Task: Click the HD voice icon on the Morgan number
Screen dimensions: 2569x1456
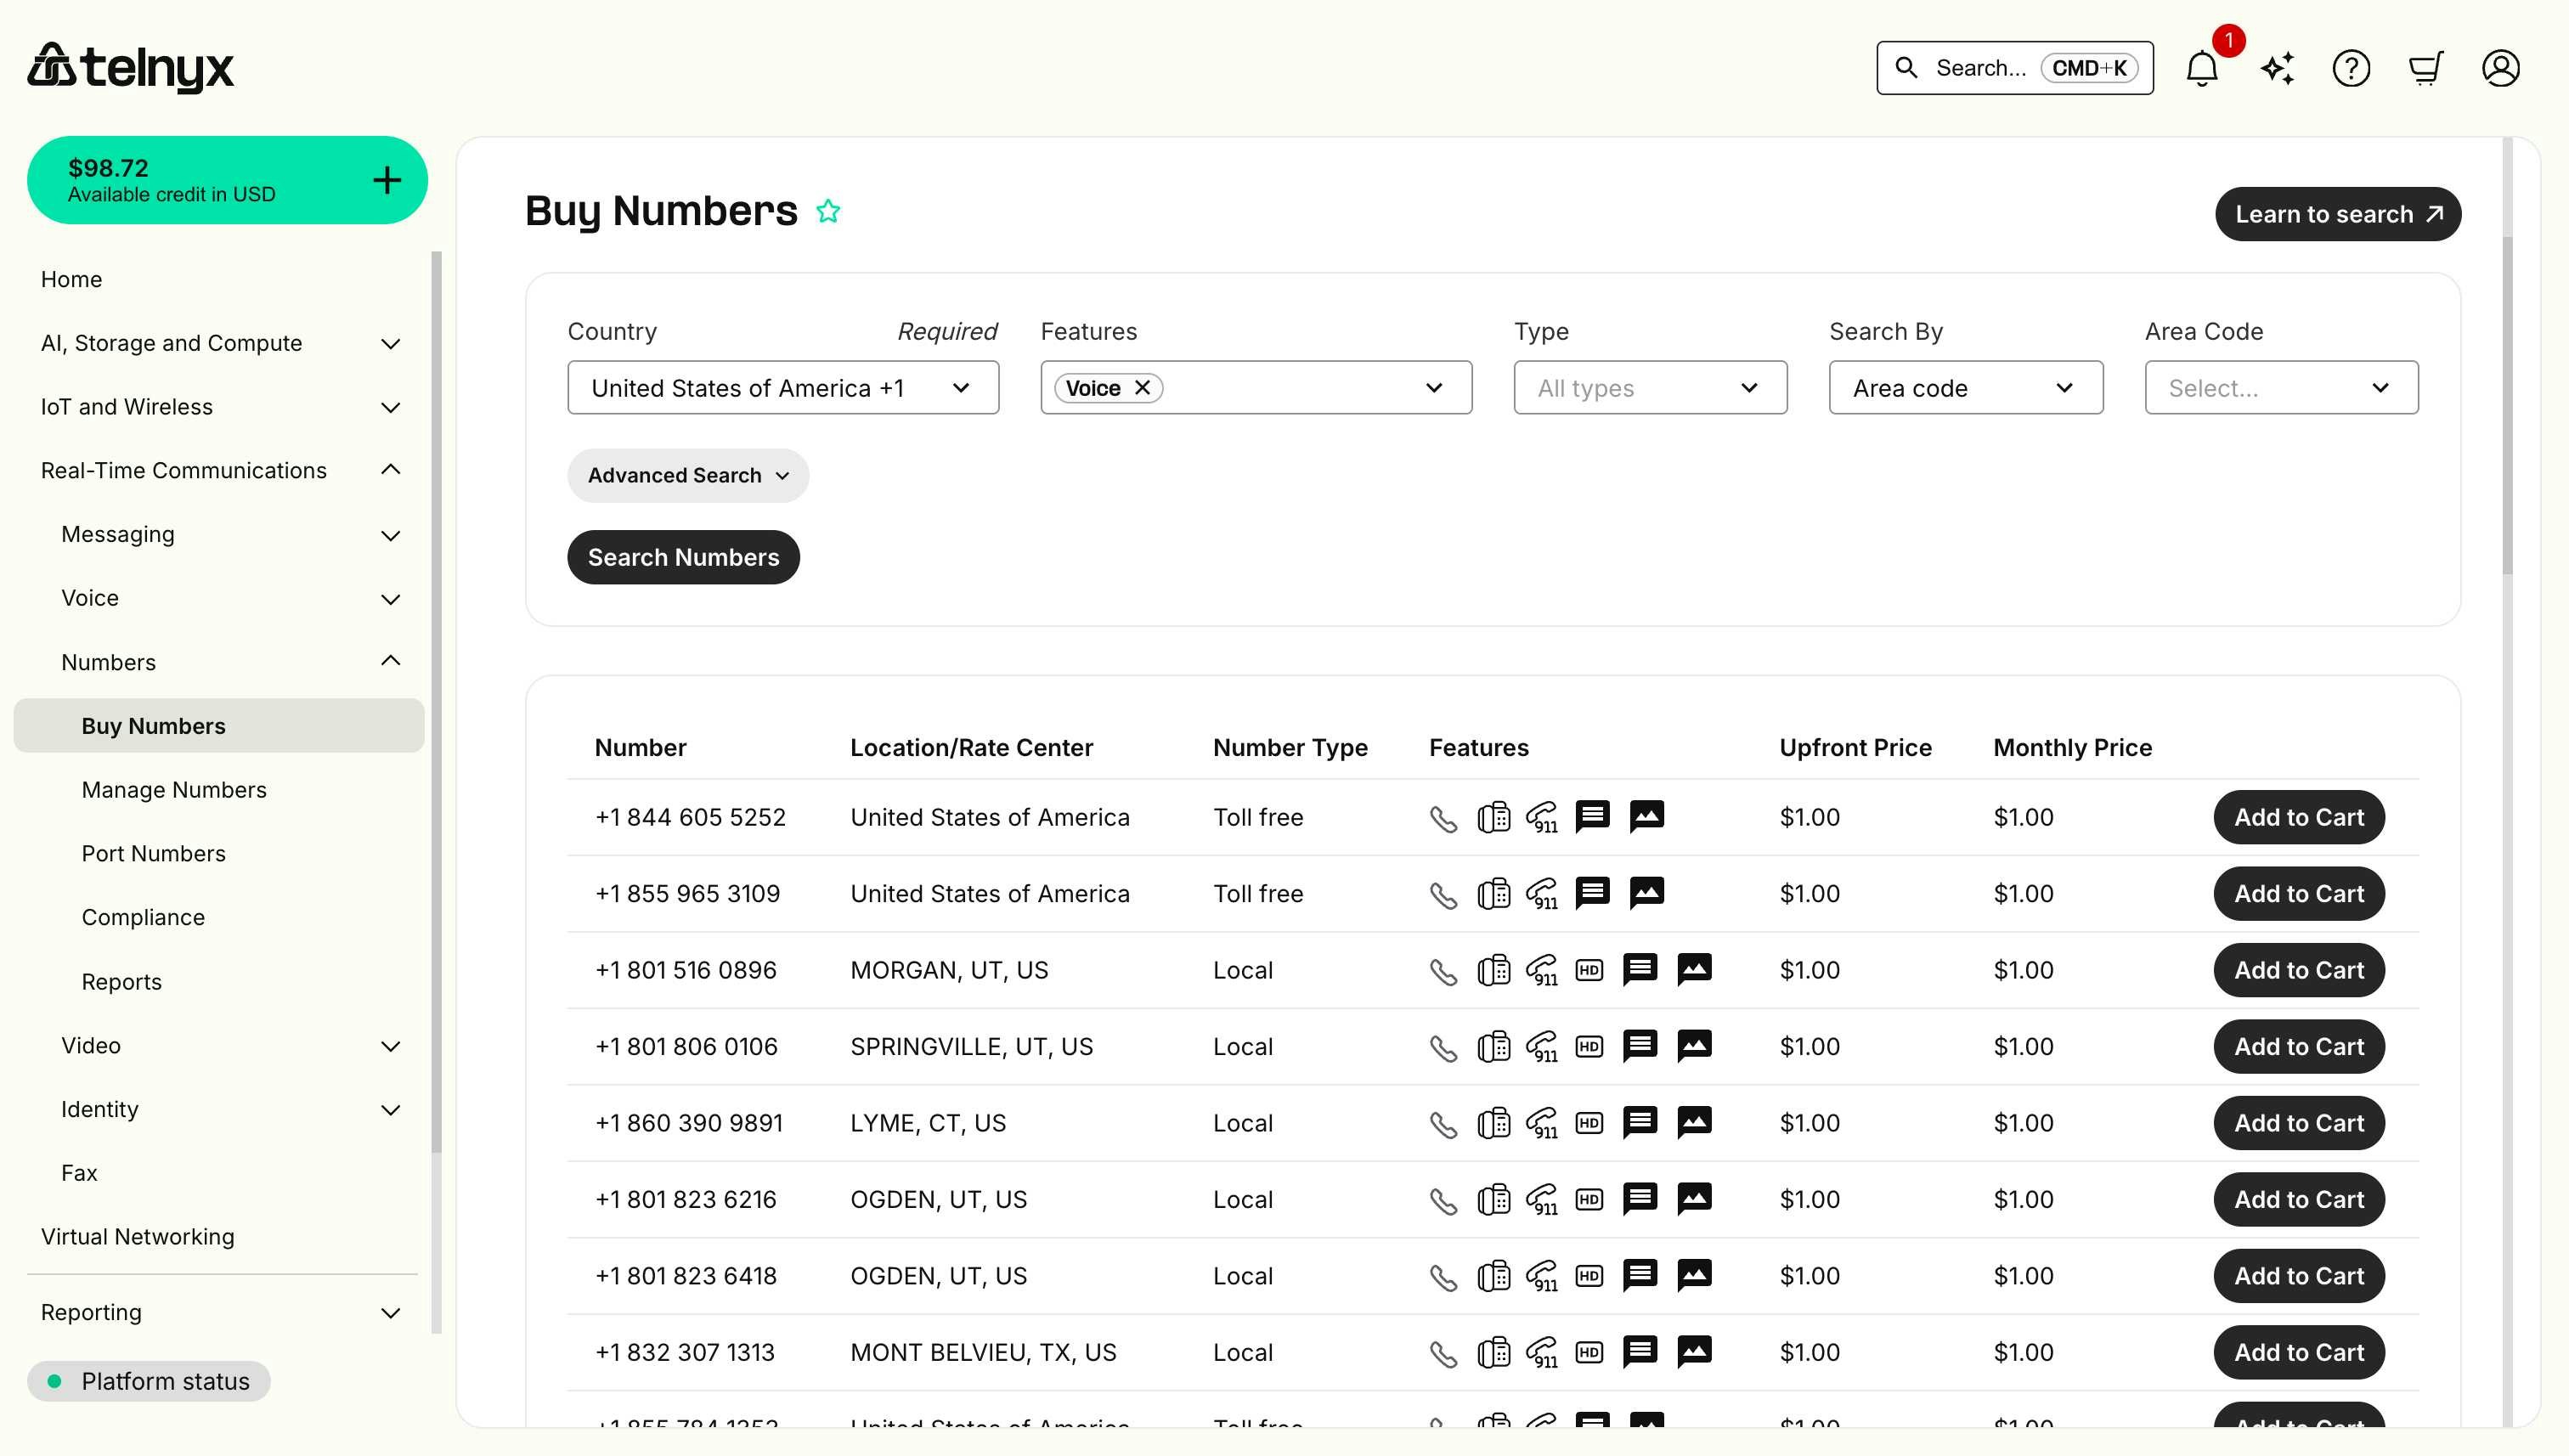Action: coord(1589,969)
